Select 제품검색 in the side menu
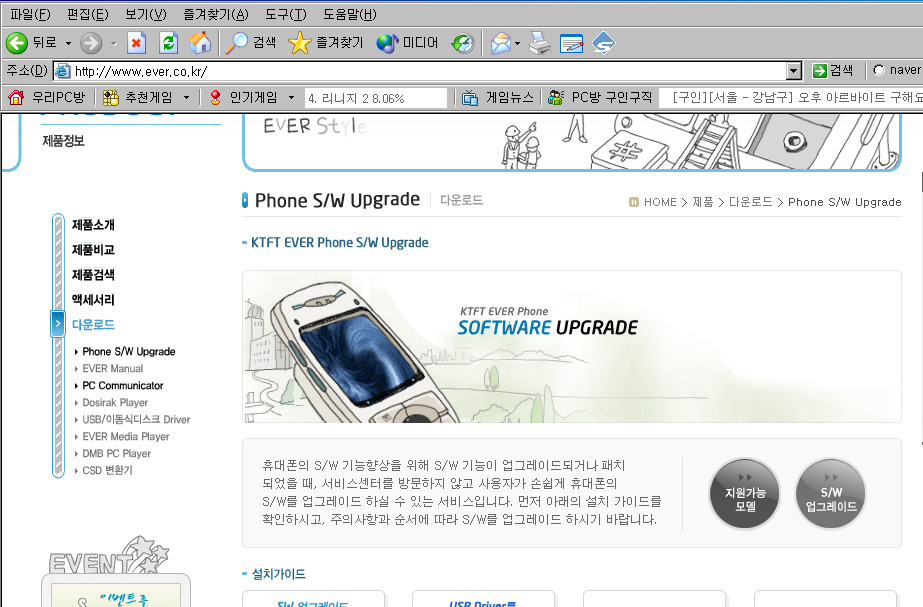Viewport: 923px width, 607px height. click(x=93, y=275)
